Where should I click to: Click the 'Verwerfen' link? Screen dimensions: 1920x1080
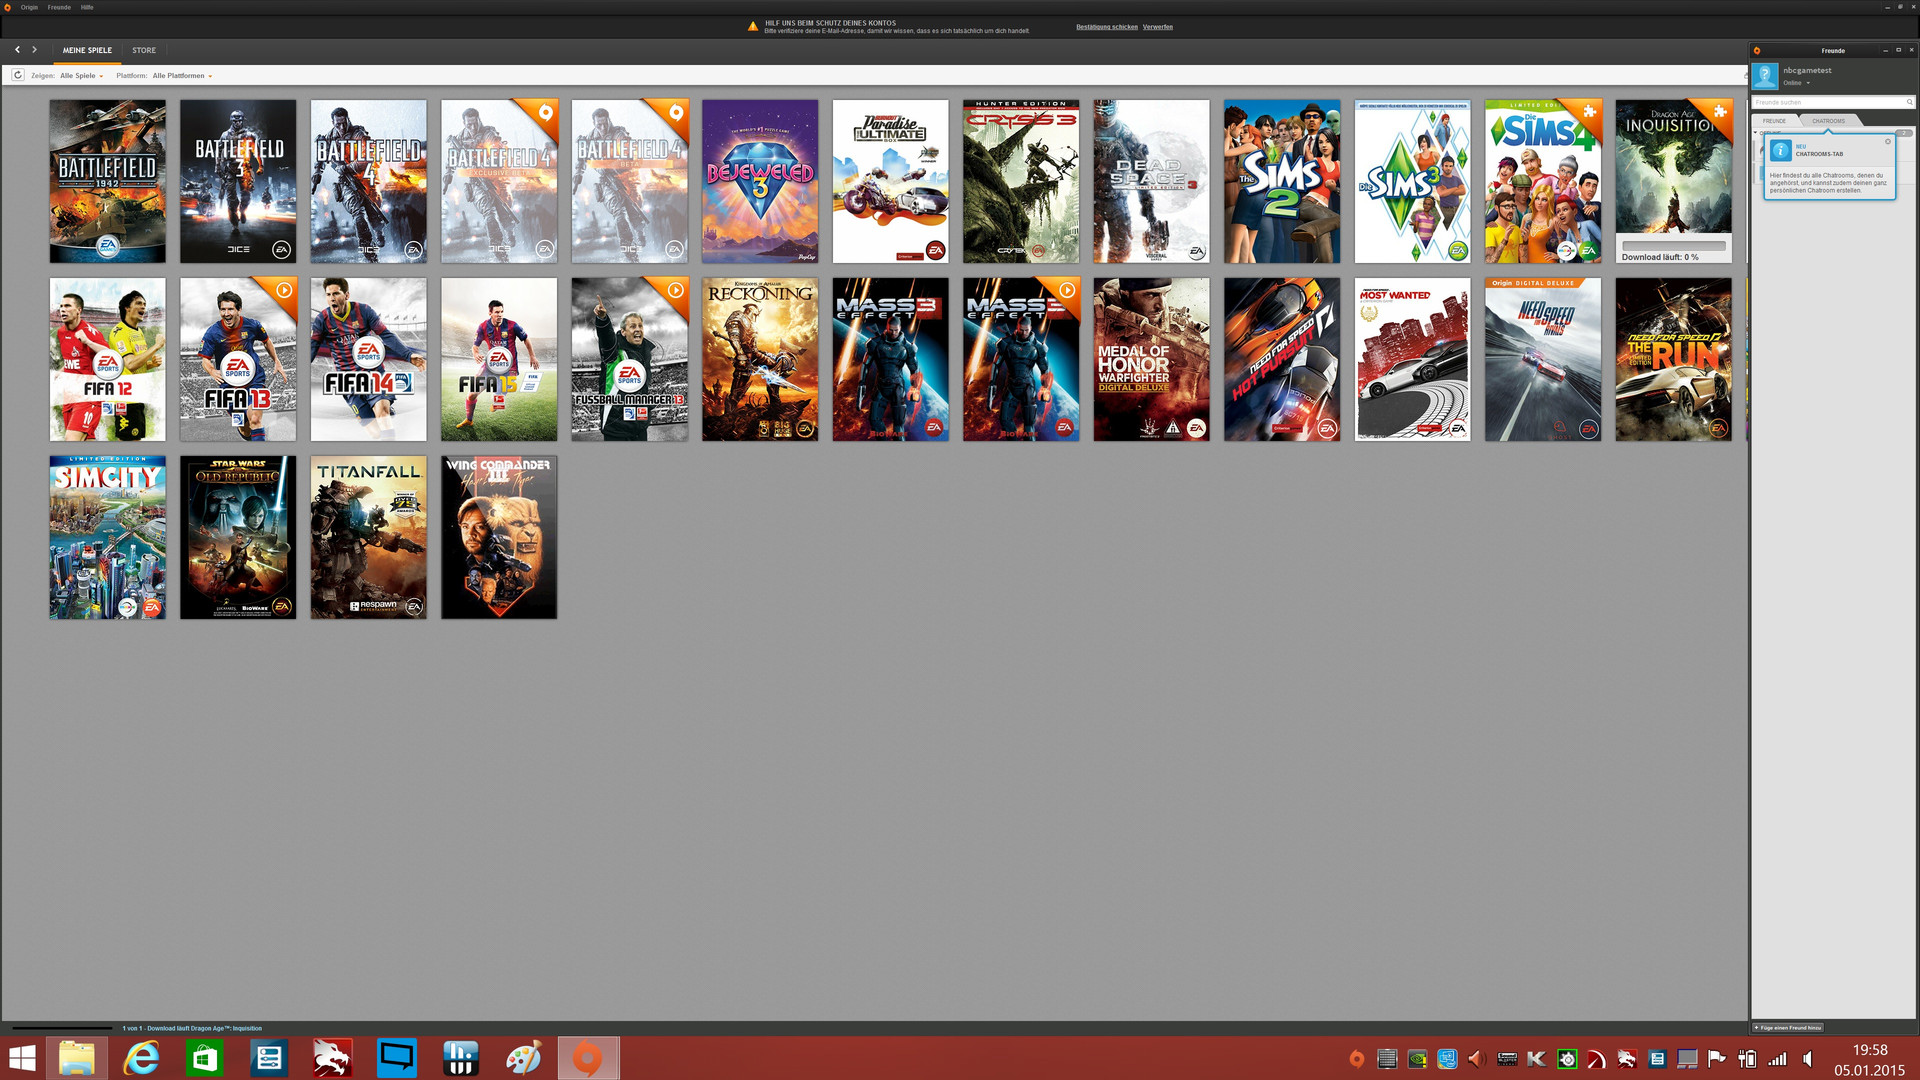click(x=1157, y=27)
